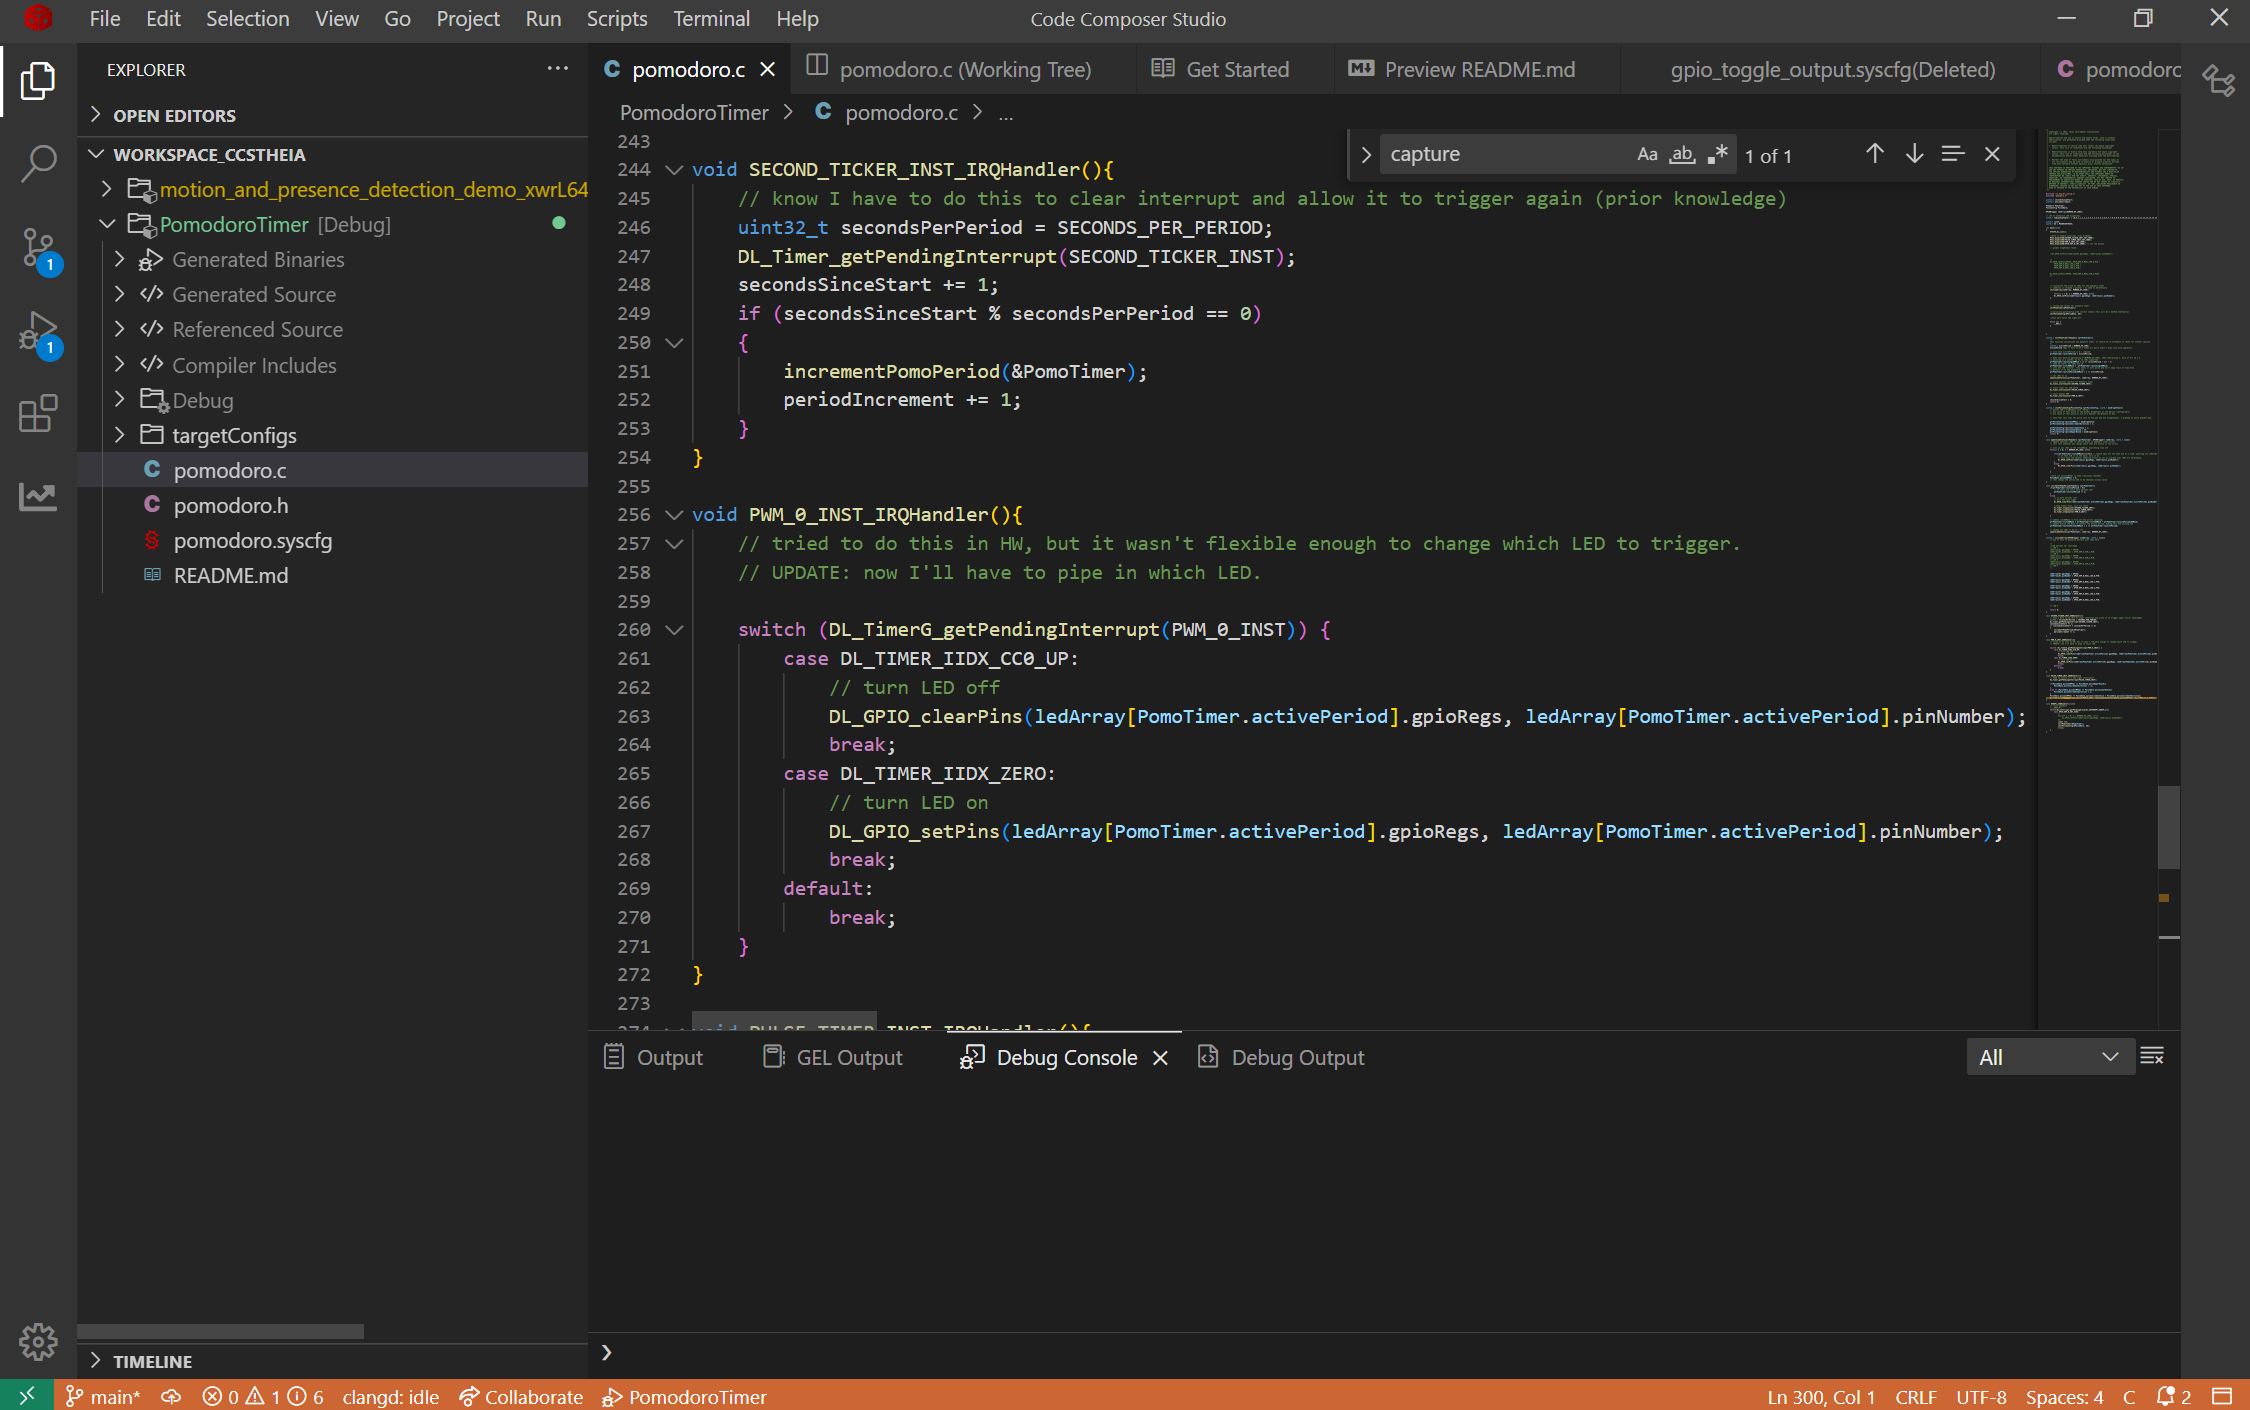Screen dimensions: 2250x1410
Task: Click the main* git branch indicator
Action: (x=103, y=1396)
